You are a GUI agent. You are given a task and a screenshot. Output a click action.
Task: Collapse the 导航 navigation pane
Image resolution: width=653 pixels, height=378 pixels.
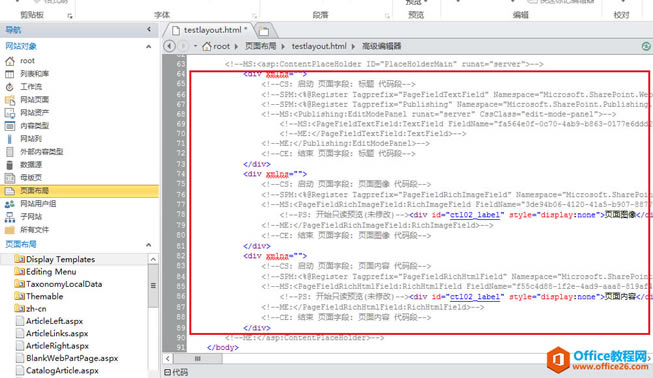149,30
